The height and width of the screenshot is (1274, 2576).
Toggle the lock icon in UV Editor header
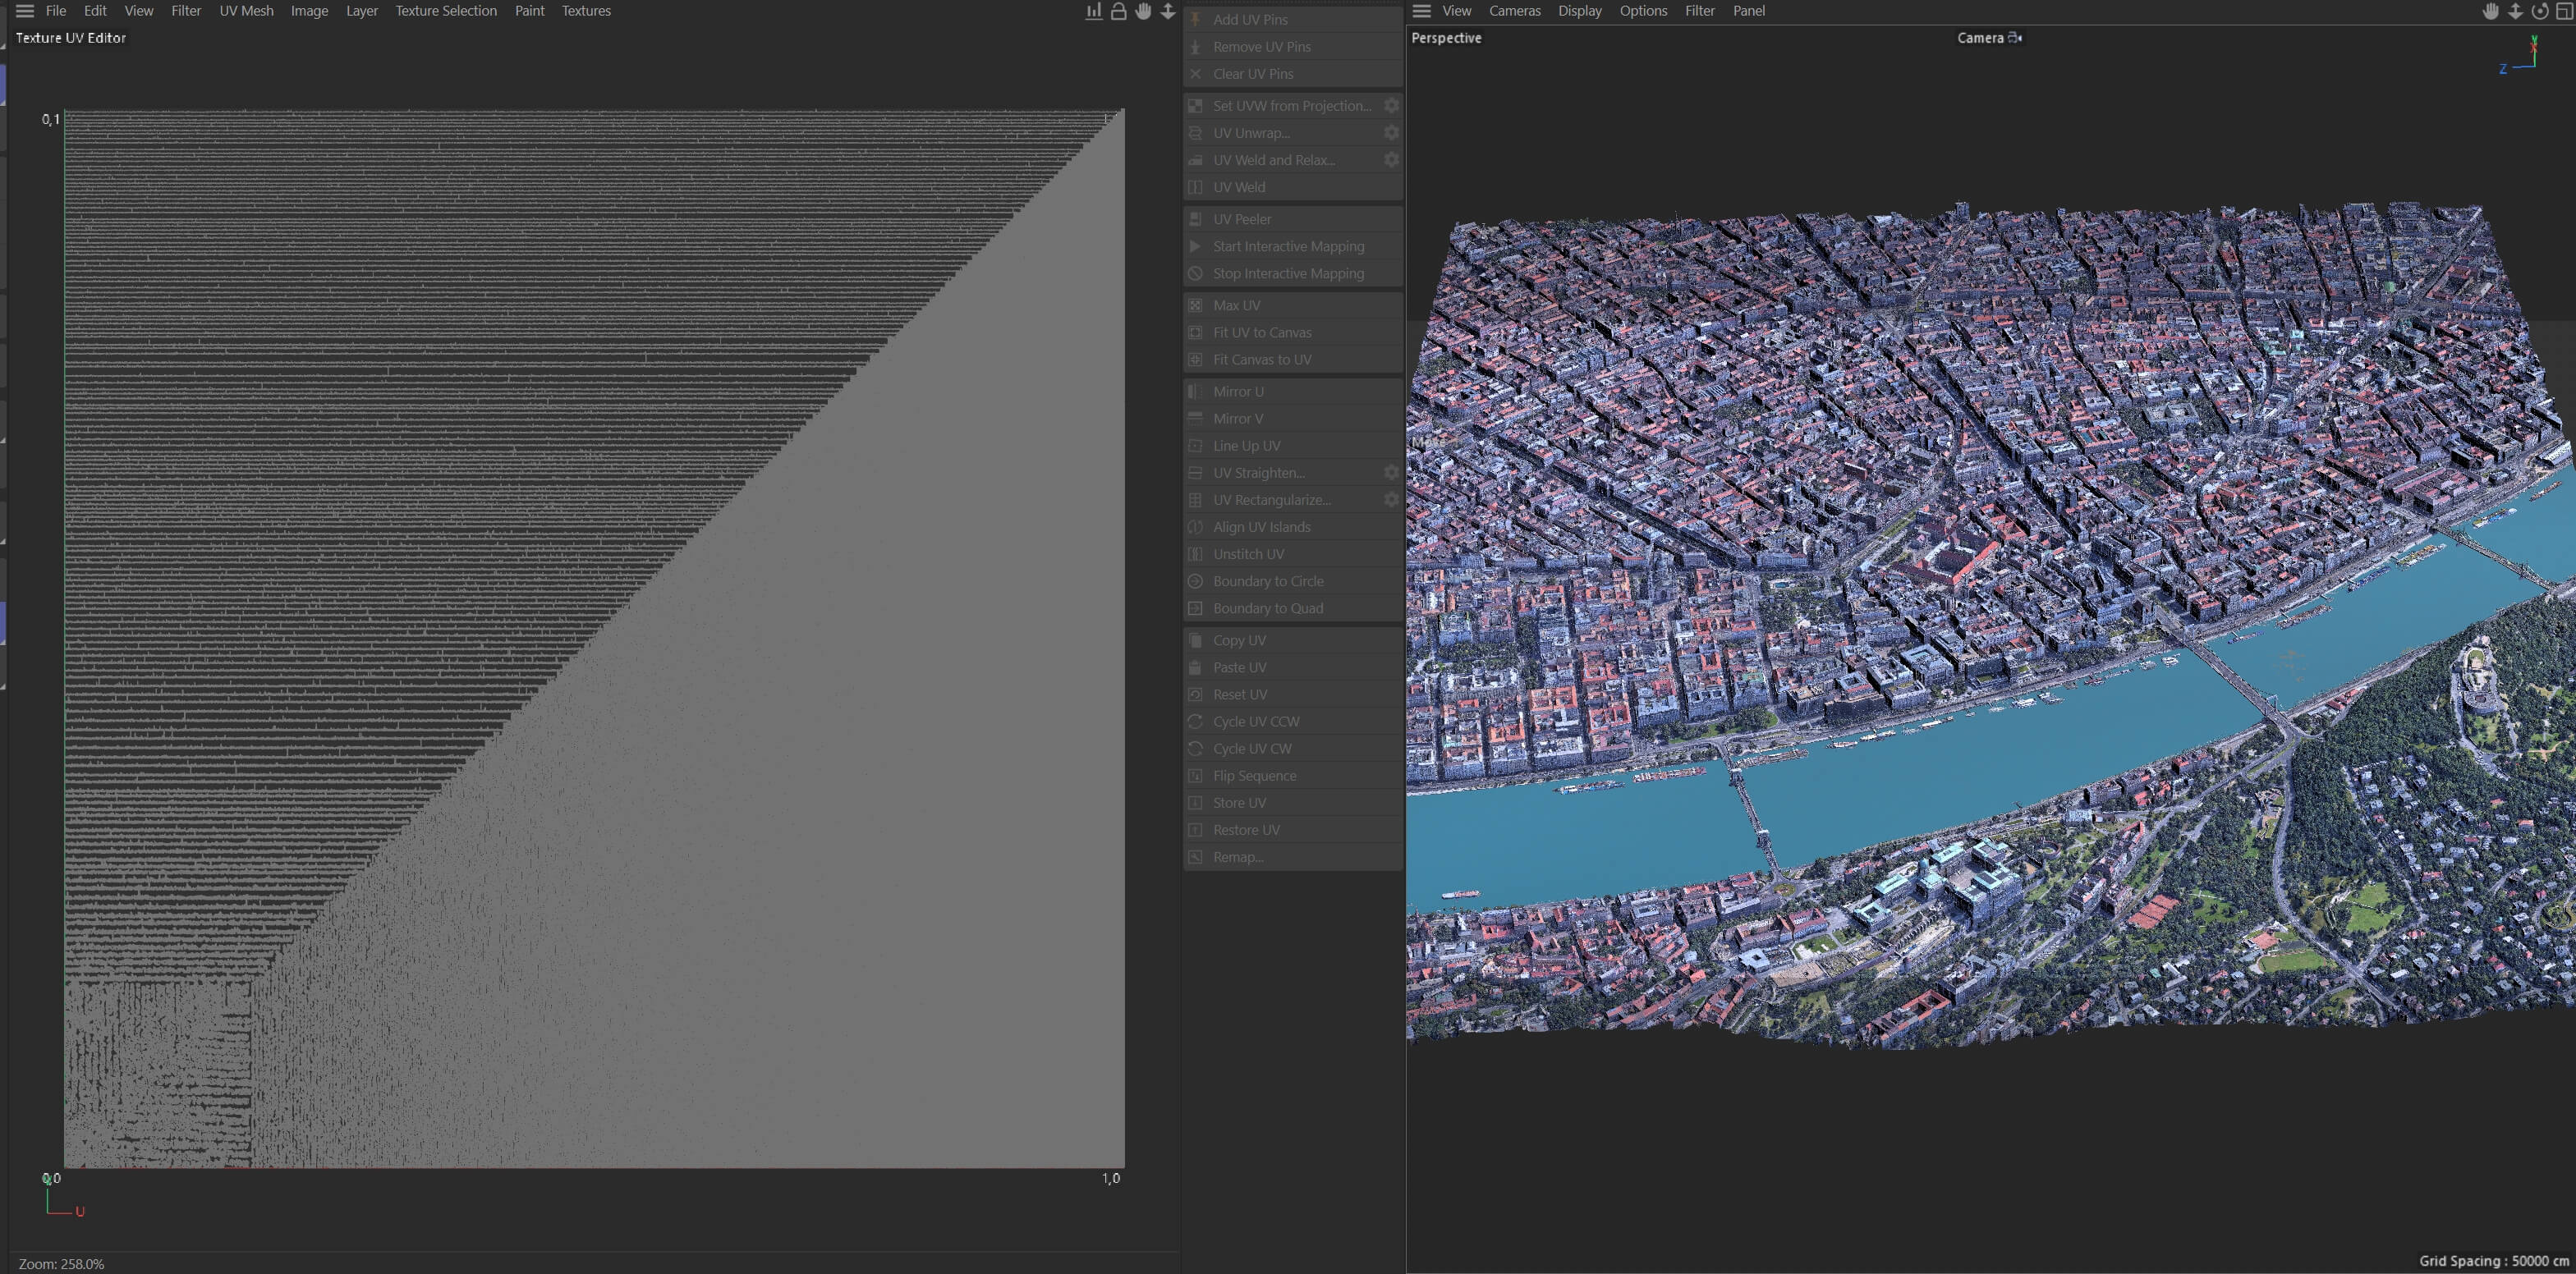pyautogui.click(x=1119, y=11)
